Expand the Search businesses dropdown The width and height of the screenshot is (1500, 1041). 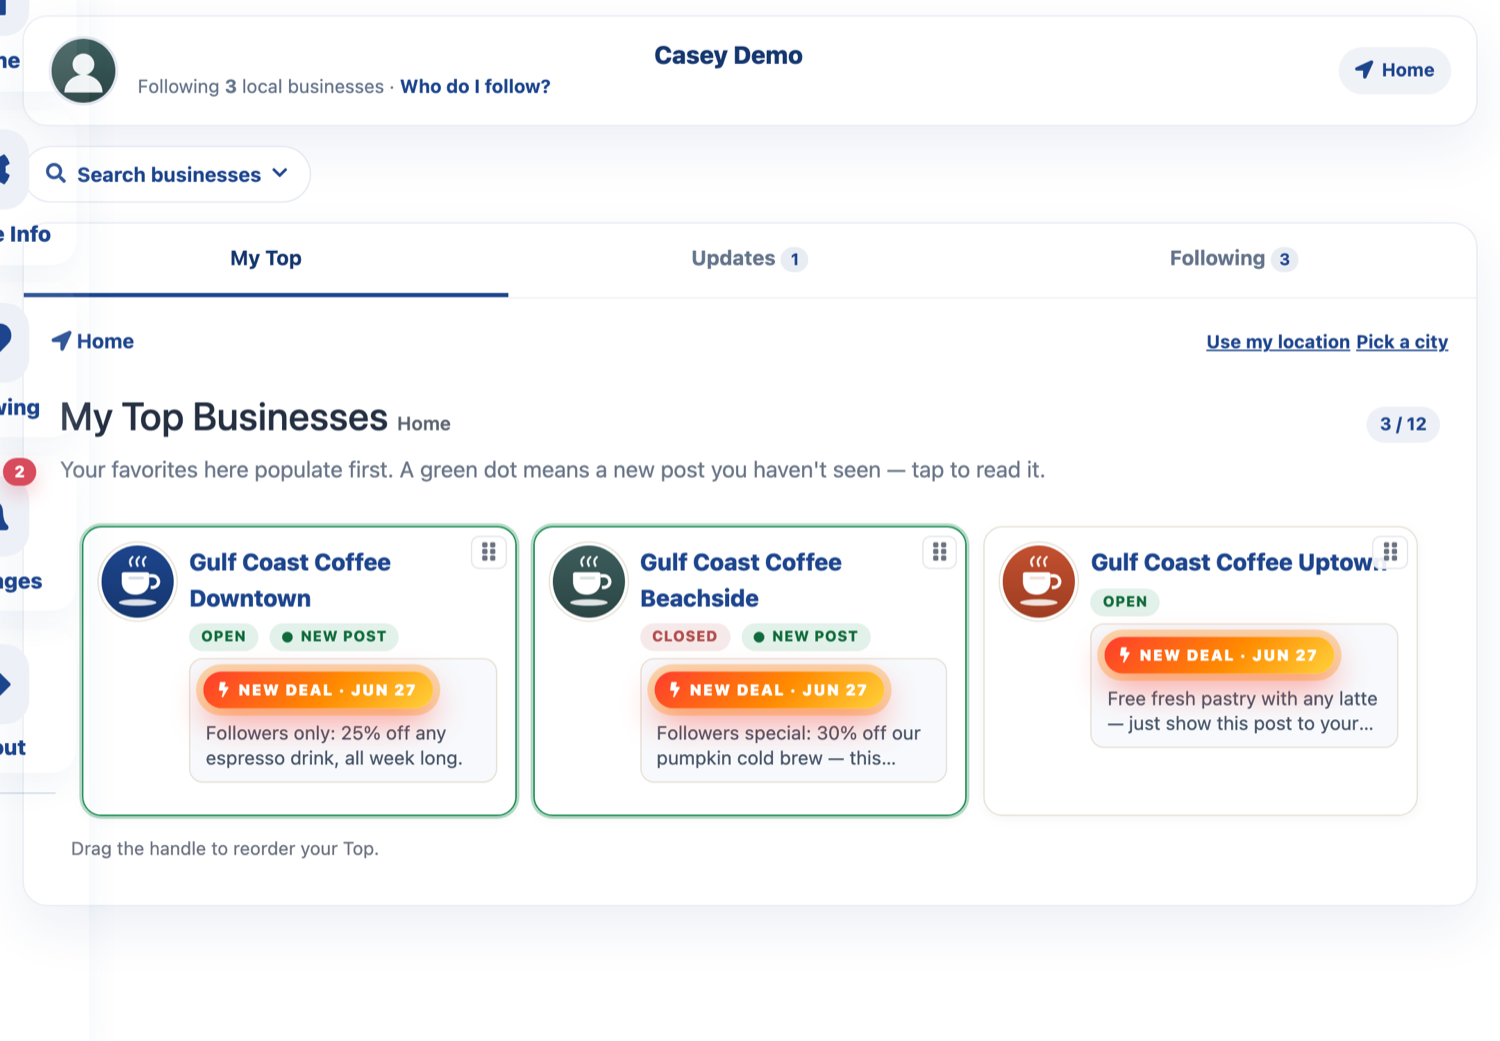tap(168, 175)
